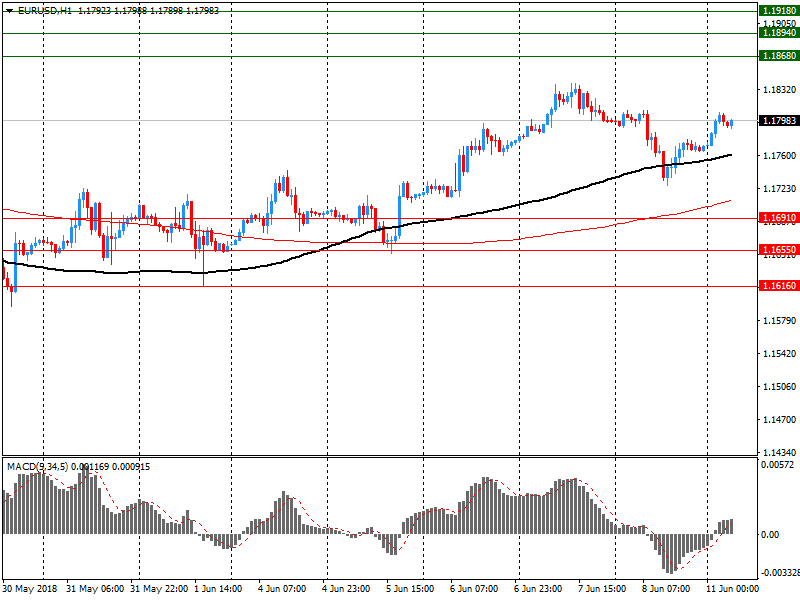This screenshot has height=600, width=800.
Task: Select the 1.16160 red price level label
Action: point(779,286)
